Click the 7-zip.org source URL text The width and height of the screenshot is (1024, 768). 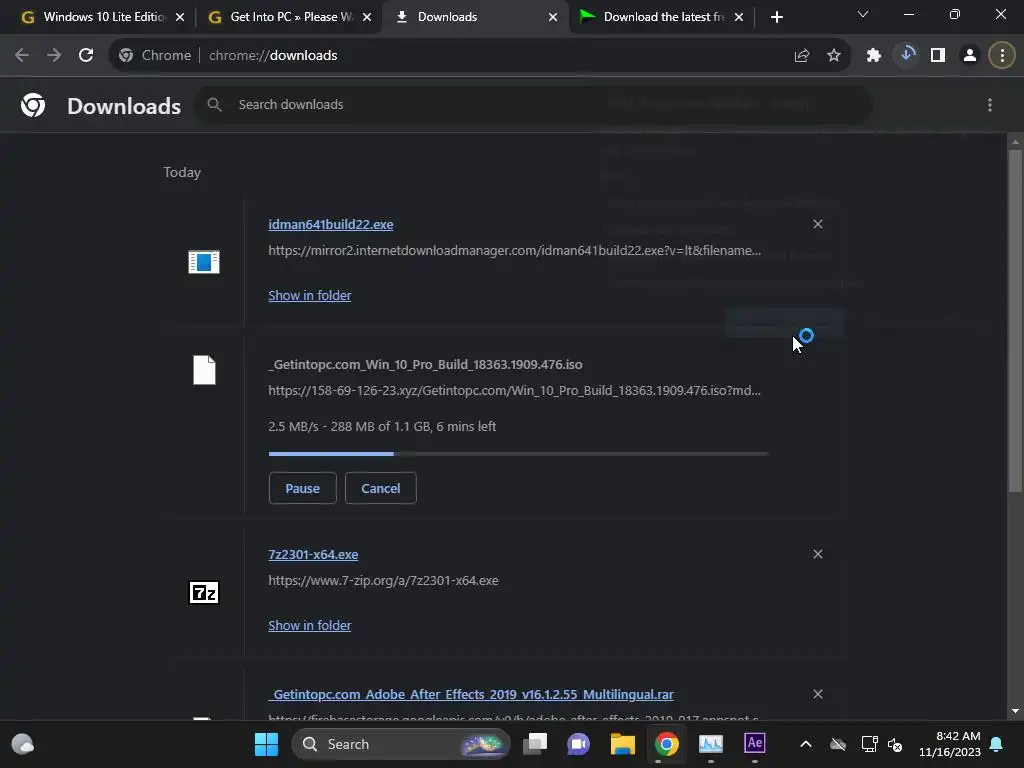383,581
